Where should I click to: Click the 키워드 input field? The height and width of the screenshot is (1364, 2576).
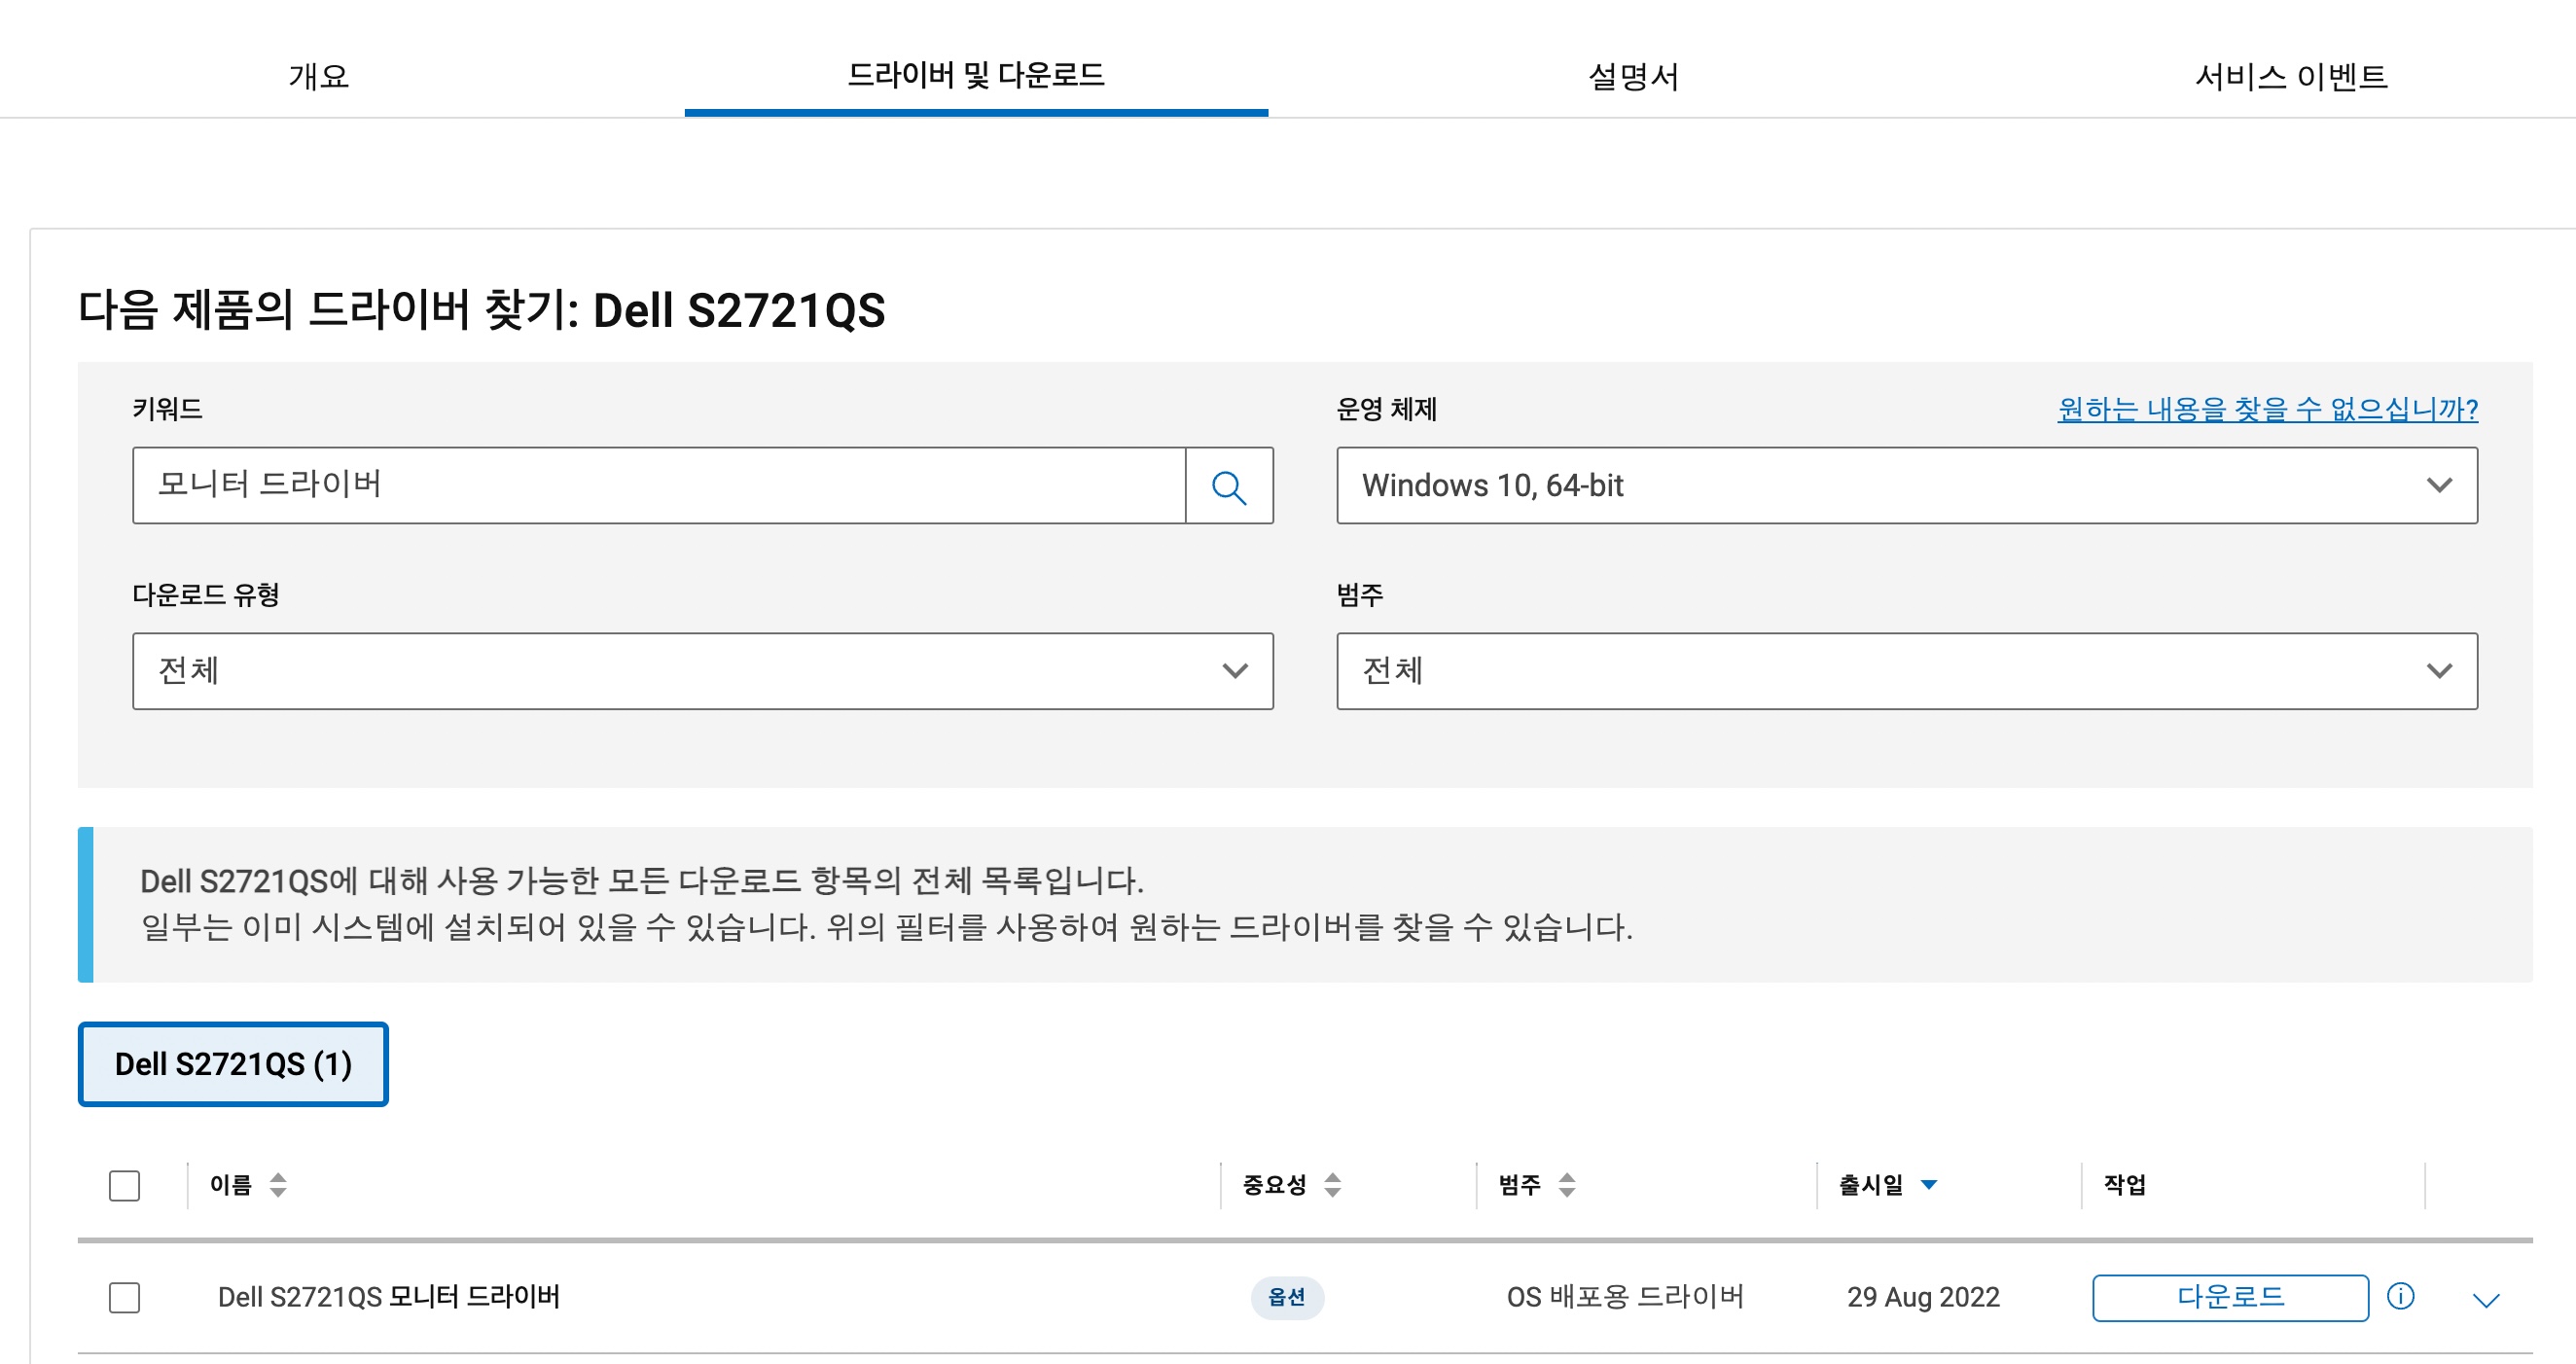coord(659,486)
